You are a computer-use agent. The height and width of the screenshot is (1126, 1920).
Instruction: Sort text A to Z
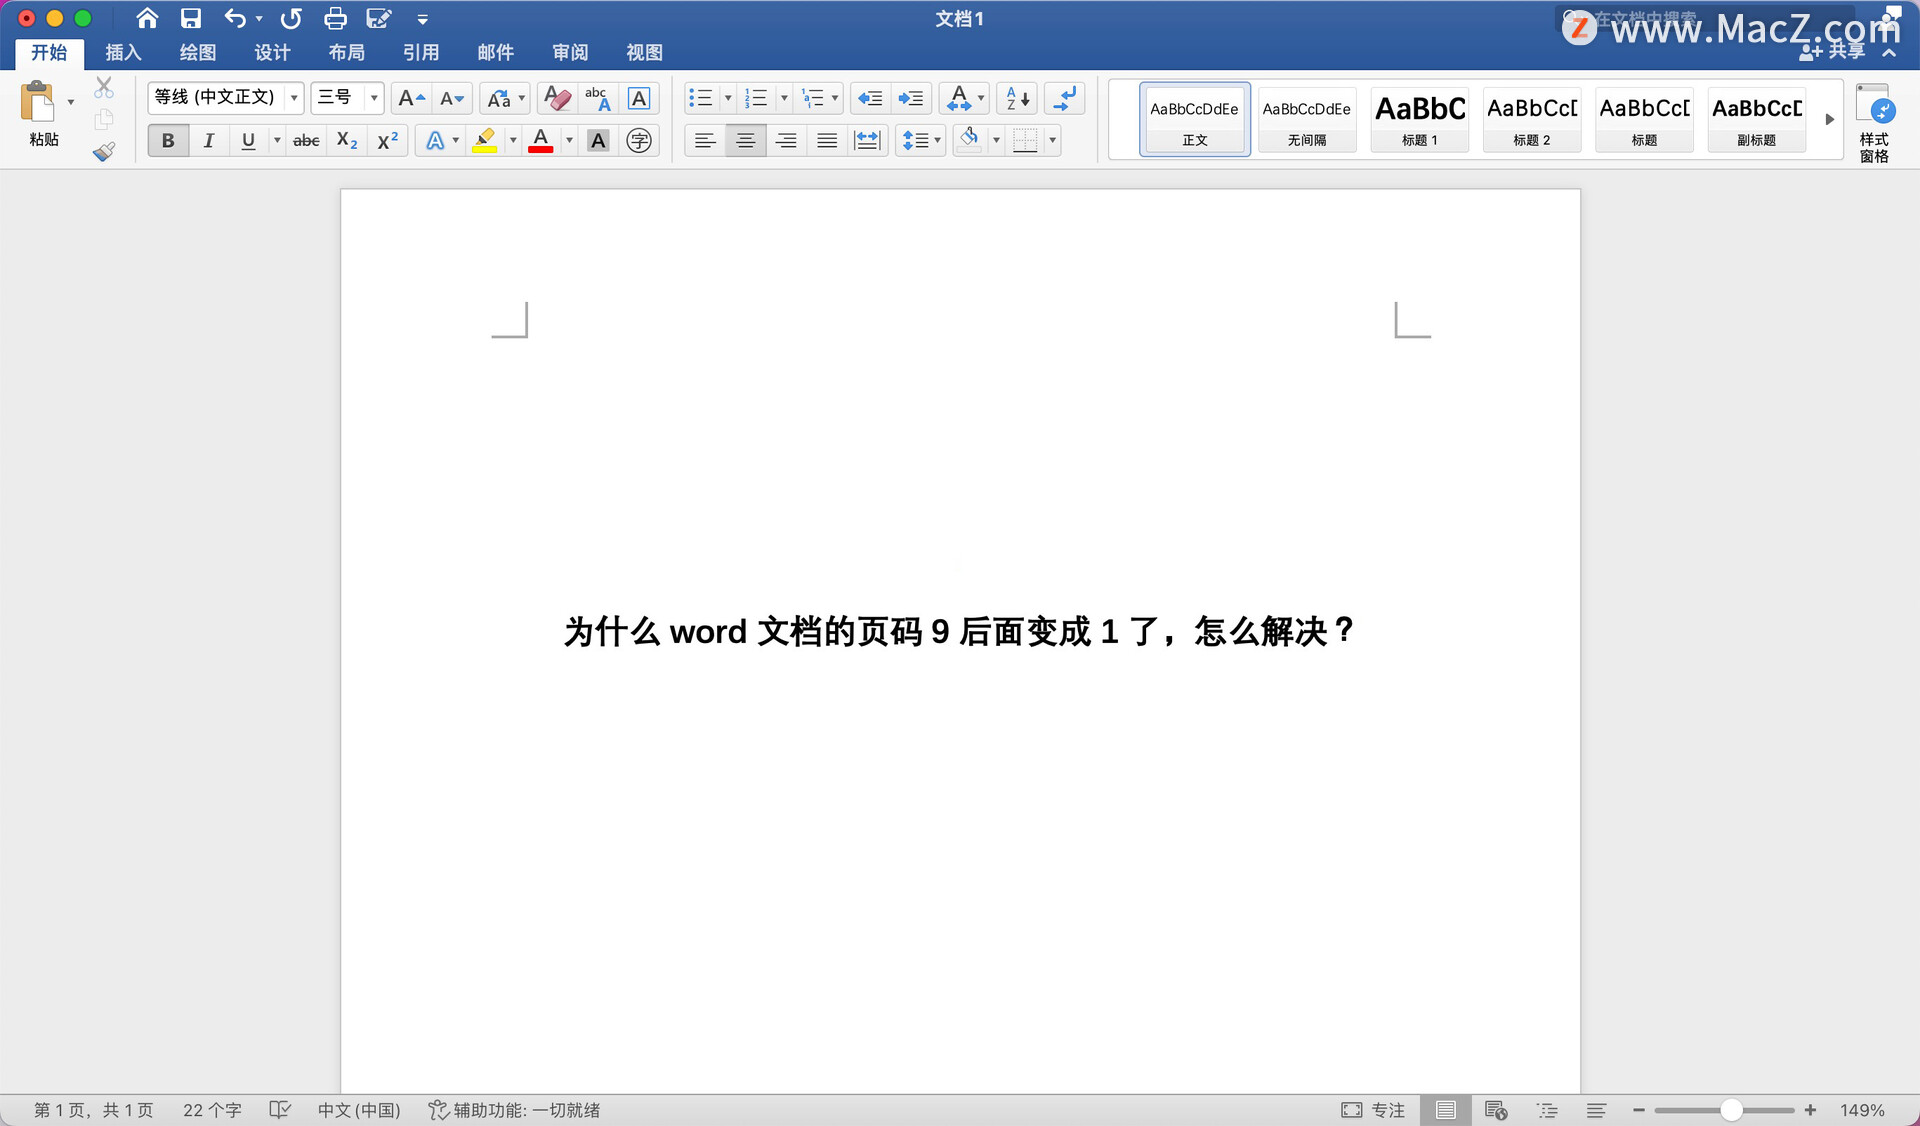tap(1017, 98)
